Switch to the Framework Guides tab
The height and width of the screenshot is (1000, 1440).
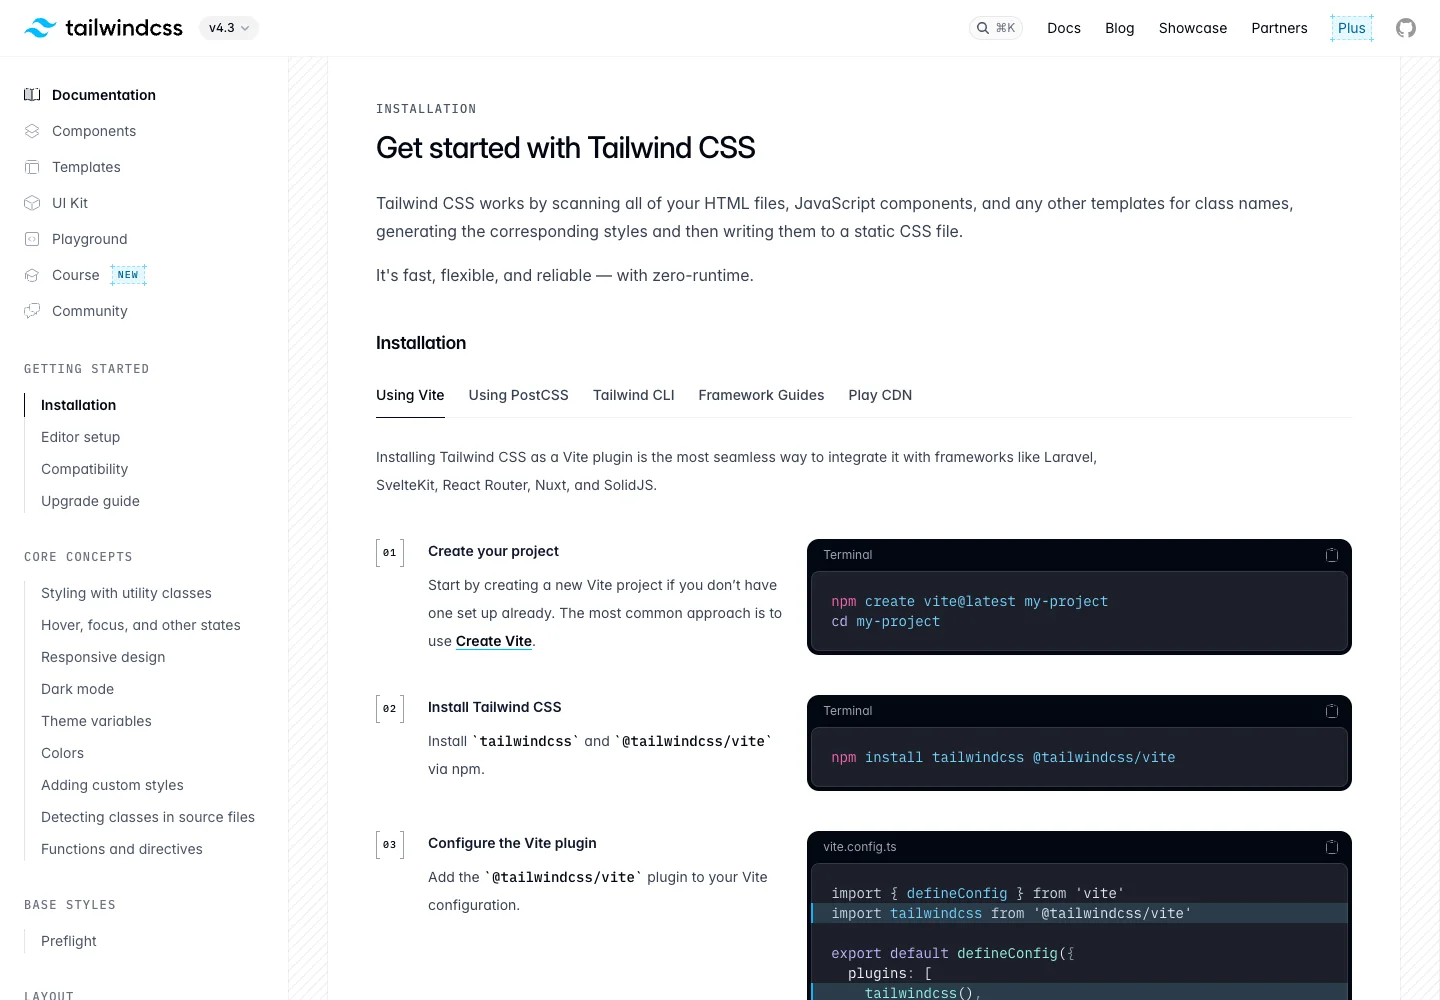coord(761,395)
